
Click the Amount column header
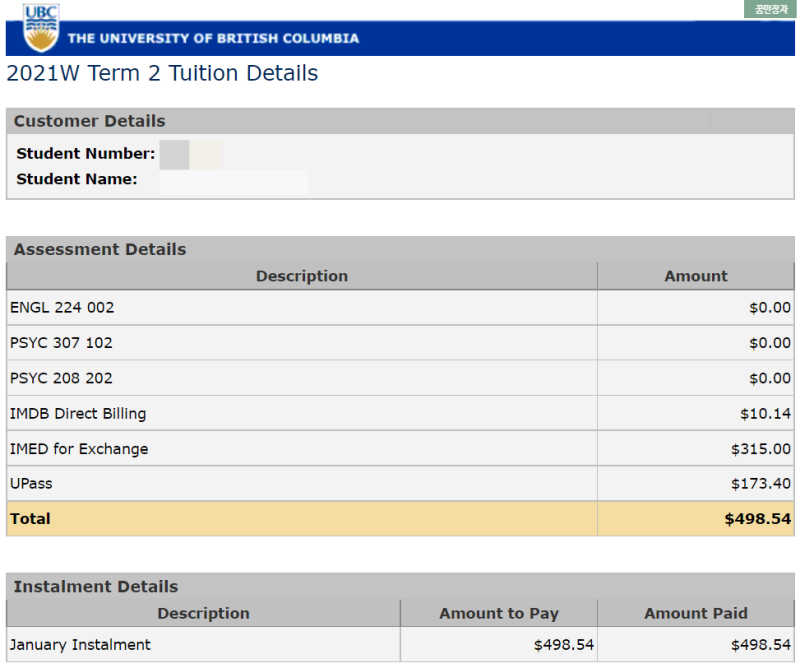tap(696, 276)
